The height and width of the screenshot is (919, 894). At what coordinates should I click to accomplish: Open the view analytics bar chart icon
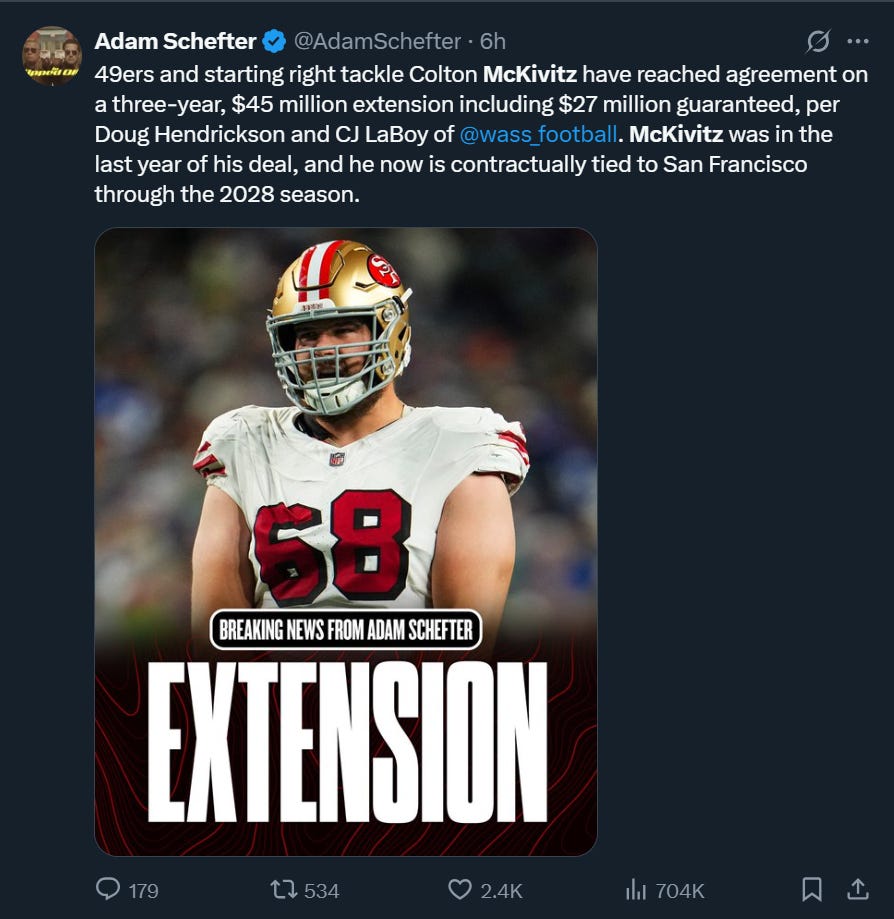[635, 890]
